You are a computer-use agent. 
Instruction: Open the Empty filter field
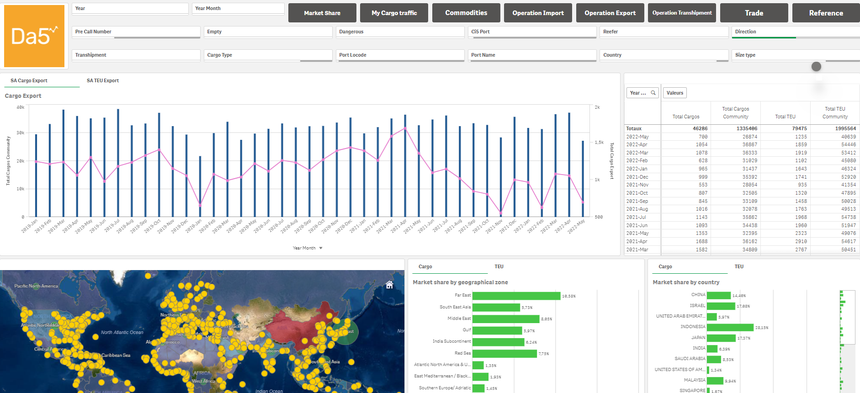coord(268,32)
